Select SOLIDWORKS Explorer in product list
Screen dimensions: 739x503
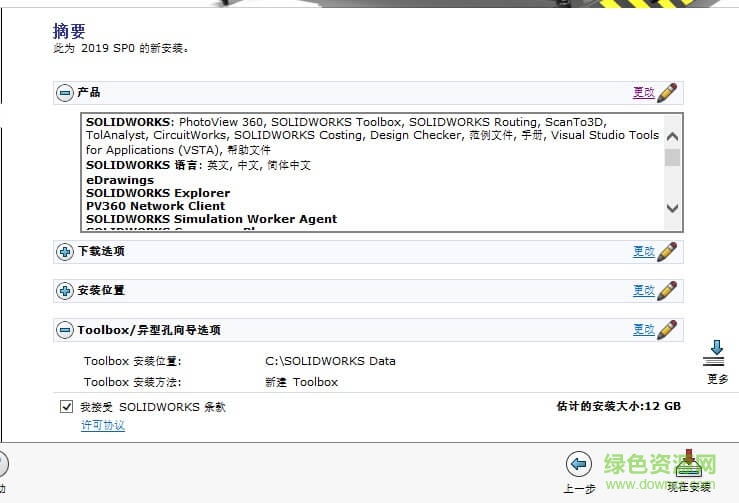[158, 193]
